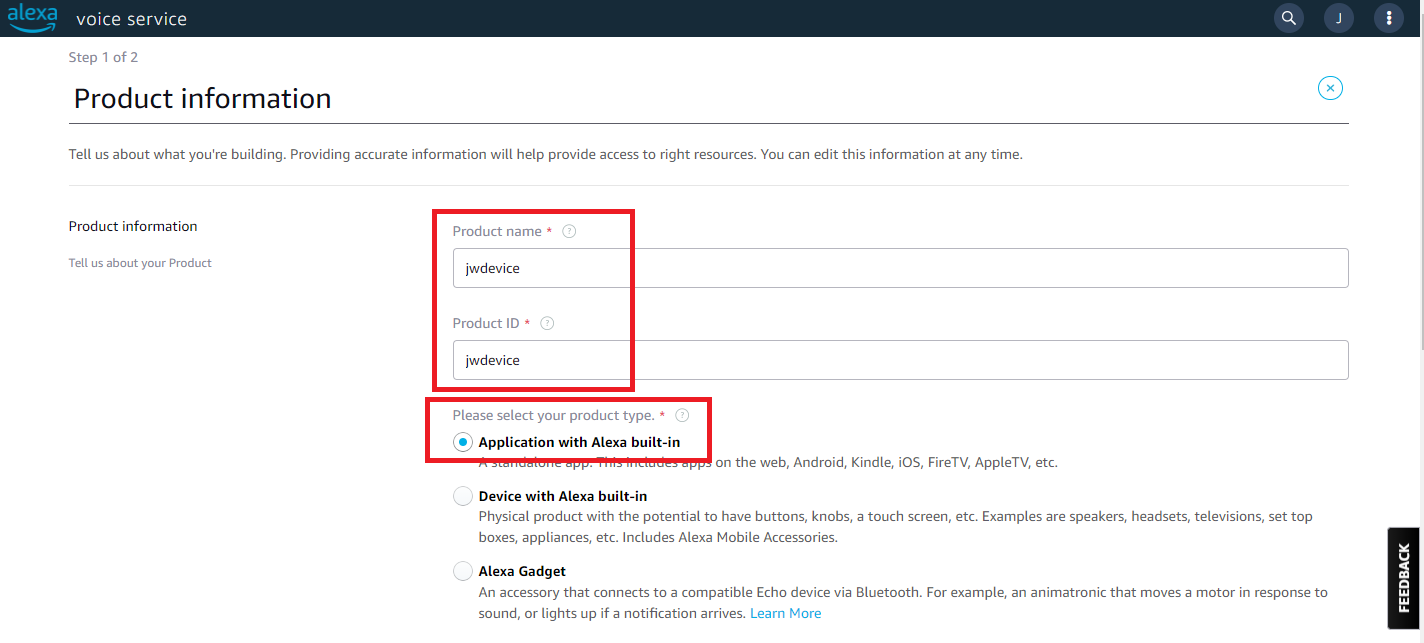Click the Device with Alexa built-in description
1424x643 pixels.
[896, 527]
